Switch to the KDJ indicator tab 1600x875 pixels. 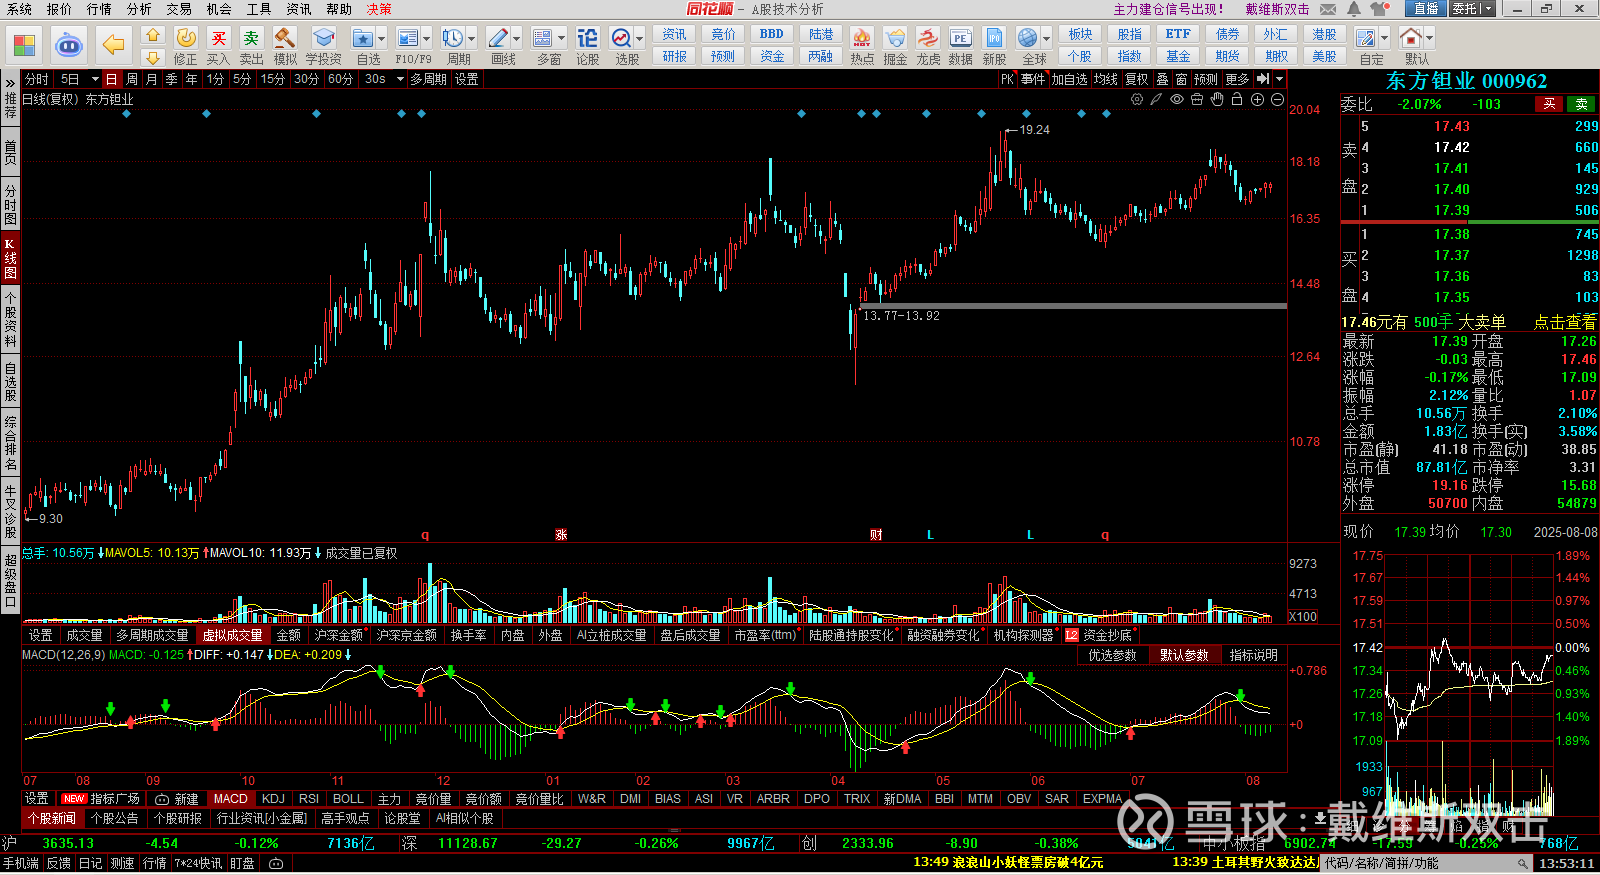pyautogui.click(x=273, y=799)
